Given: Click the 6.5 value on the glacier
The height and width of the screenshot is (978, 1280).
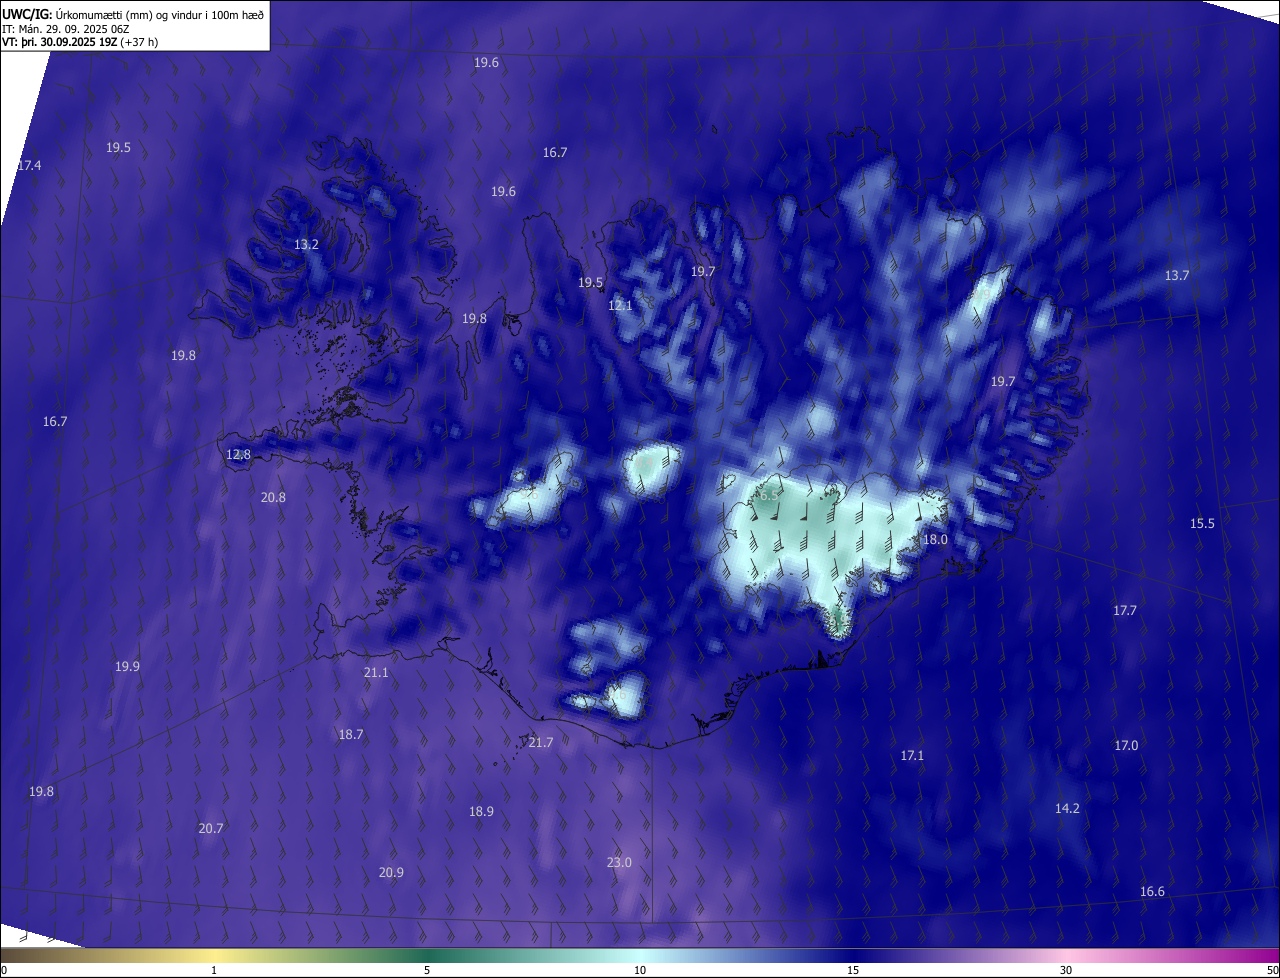Looking at the screenshot, I should (x=768, y=495).
